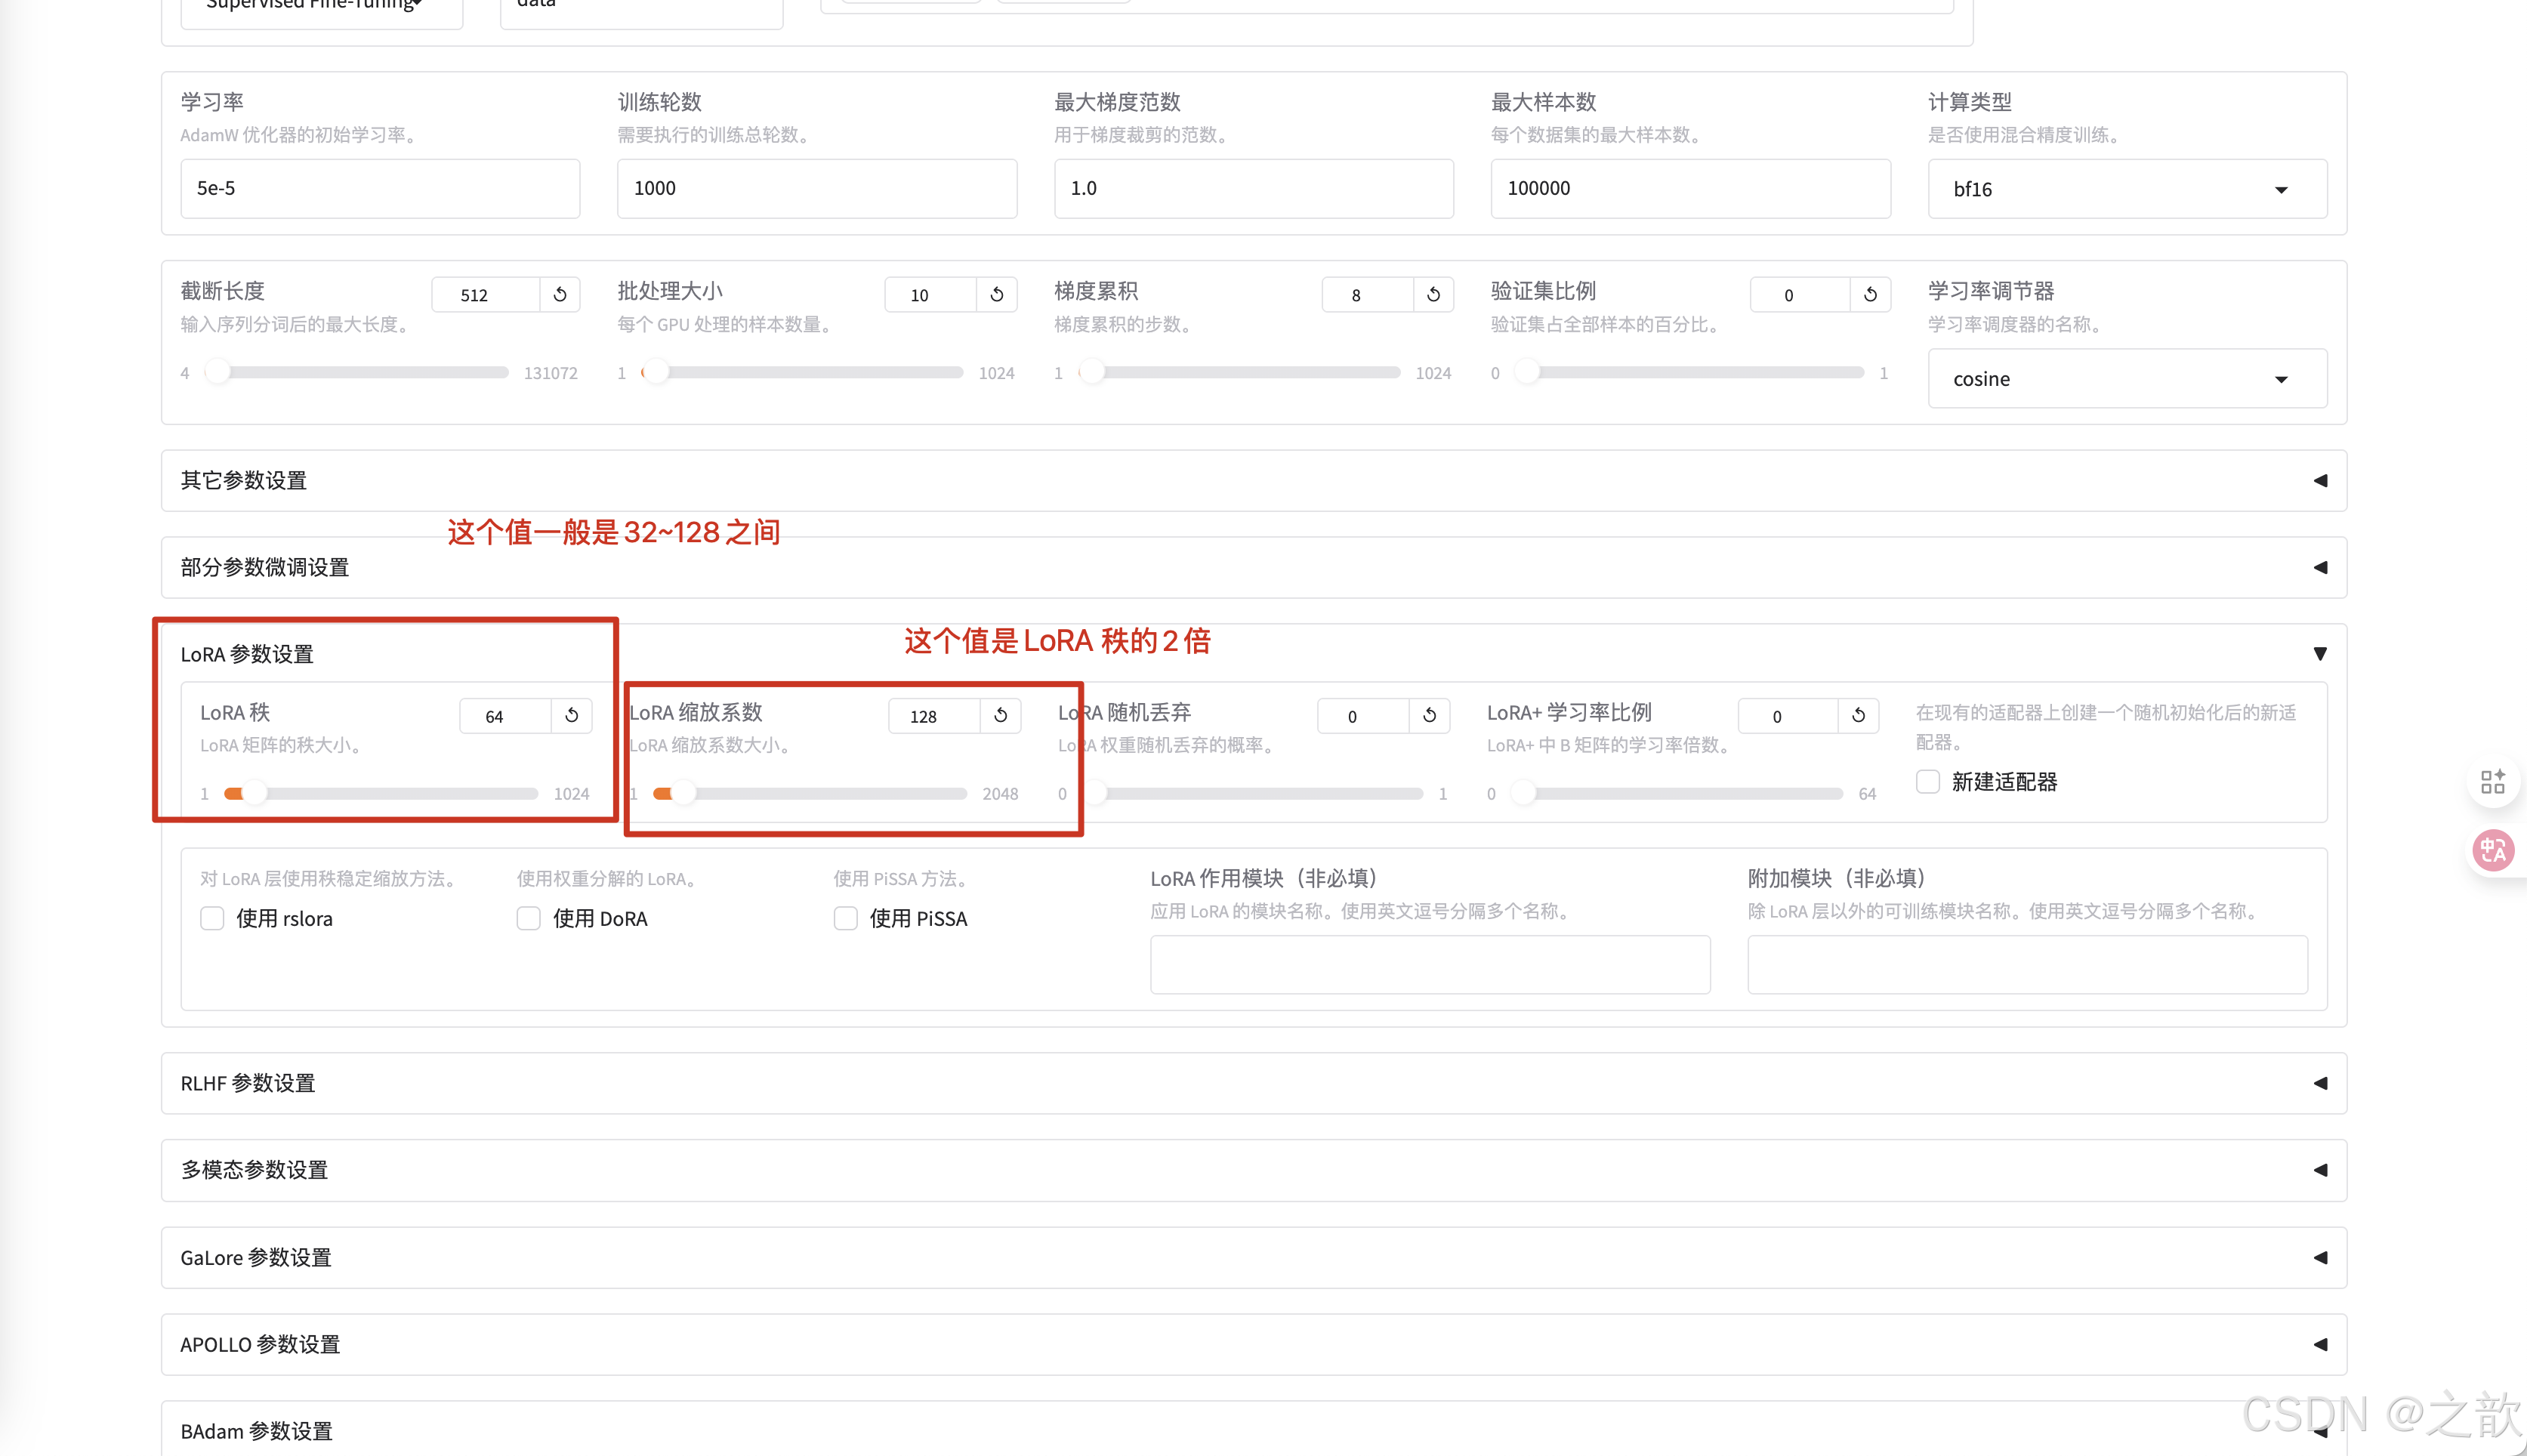The width and height of the screenshot is (2527, 1456).
Task: Reset the LoRA 秩 value with its reset icon
Action: pos(572,716)
